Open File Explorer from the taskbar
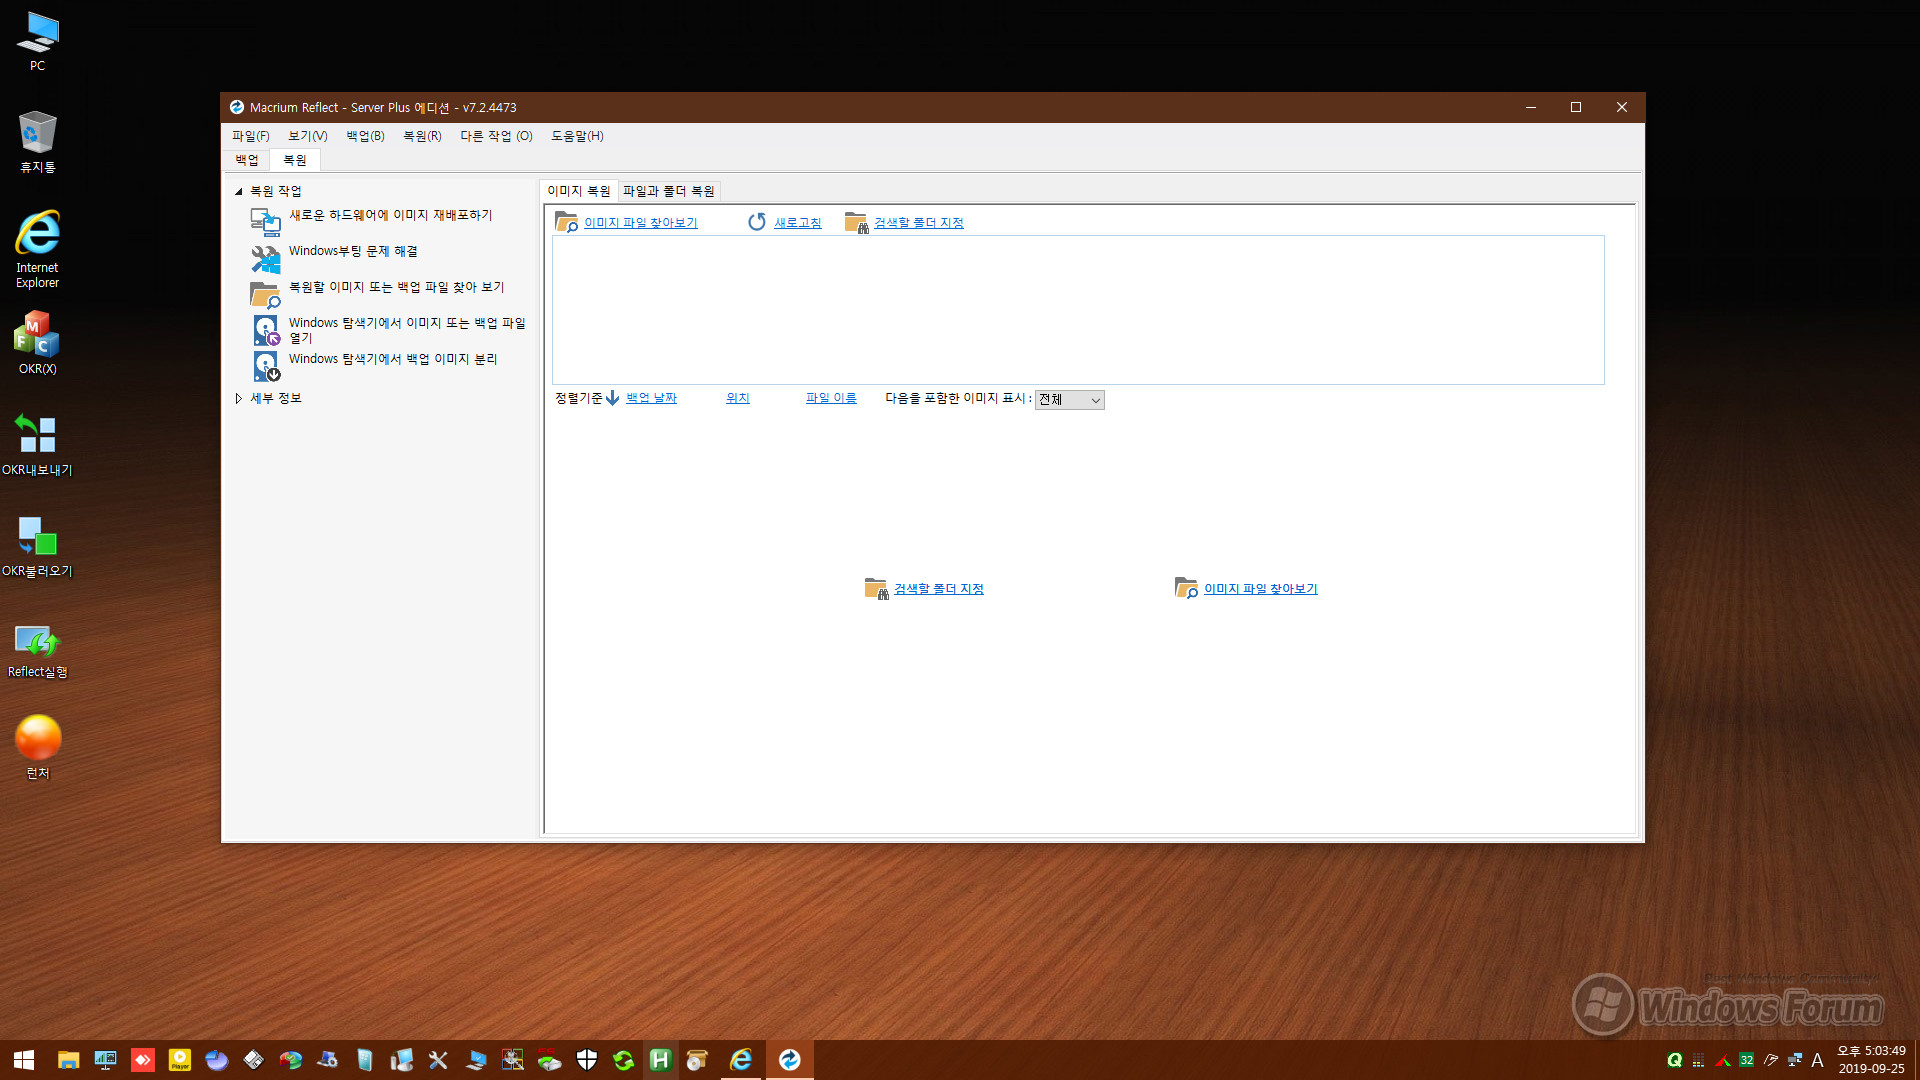Image resolution: width=1920 pixels, height=1080 pixels. click(x=68, y=1060)
